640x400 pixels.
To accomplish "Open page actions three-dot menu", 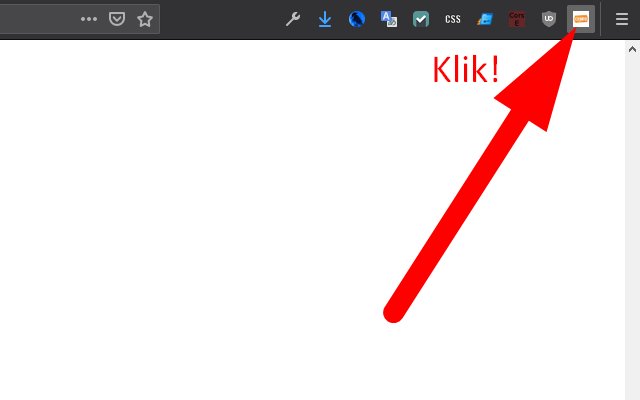I will (x=89, y=19).
